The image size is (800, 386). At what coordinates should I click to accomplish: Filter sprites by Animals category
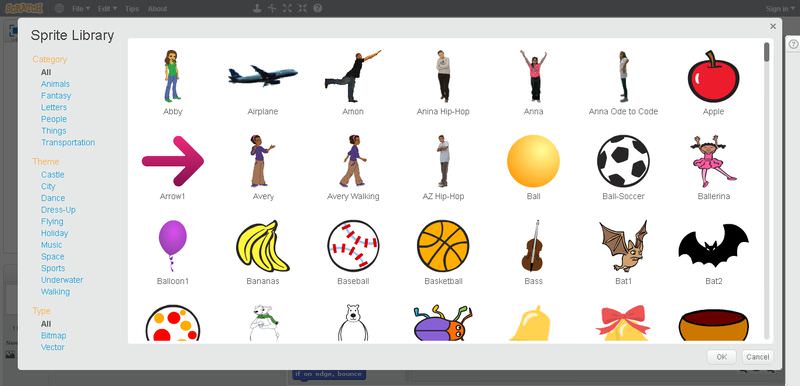[x=55, y=84]
